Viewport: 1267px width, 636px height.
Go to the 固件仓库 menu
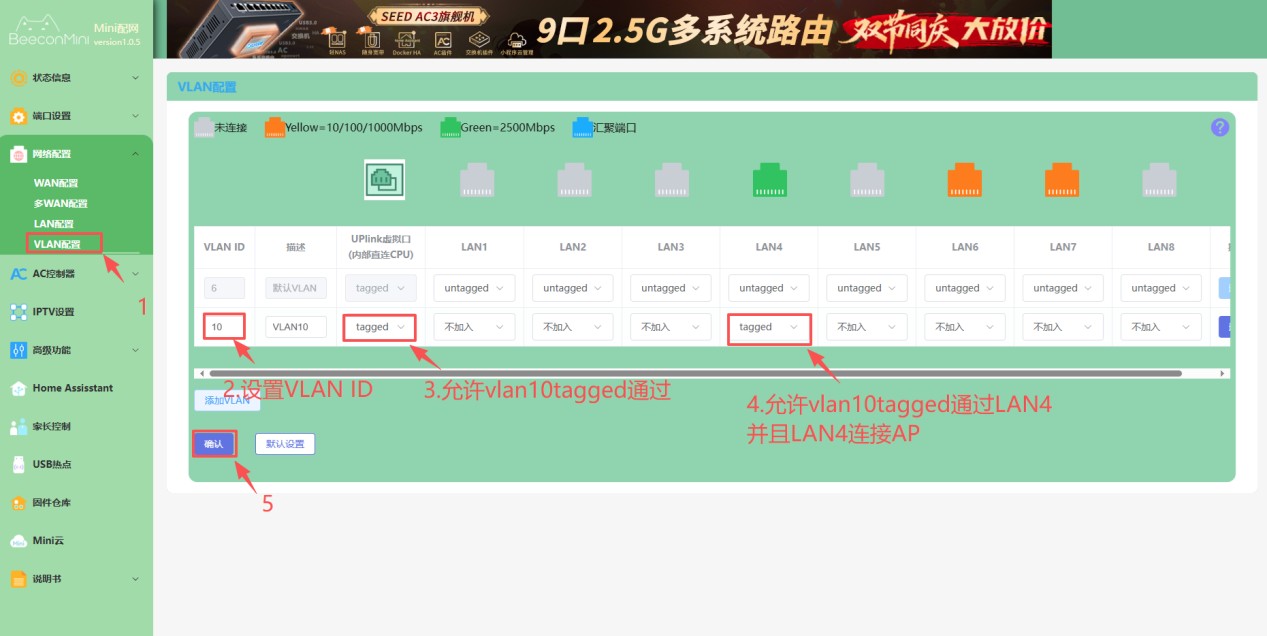tap(51, 503)
